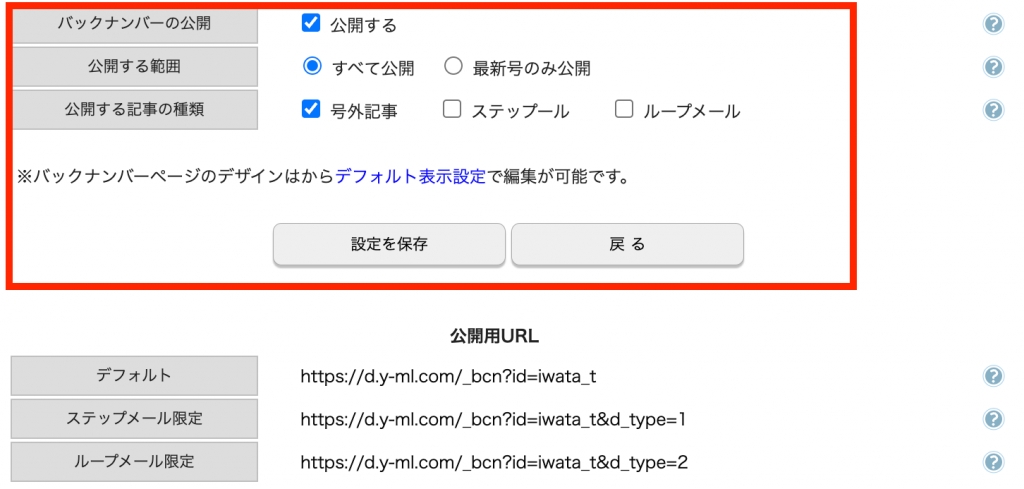Open help icon for バックナンバーの公開 row
The width and height of the screenshot is (1024, 489).
pyautogui.click(x=993, y=24)
